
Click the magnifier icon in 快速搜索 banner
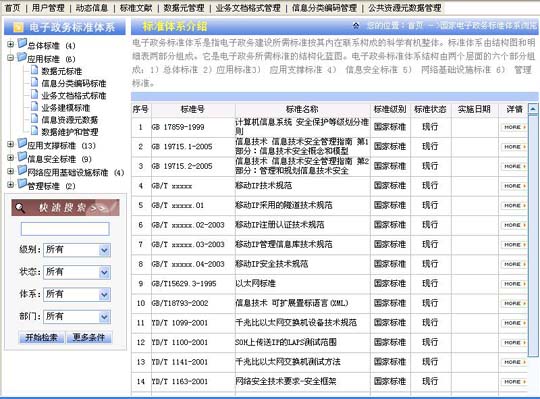pyautogui.click(x=20, y=208)
